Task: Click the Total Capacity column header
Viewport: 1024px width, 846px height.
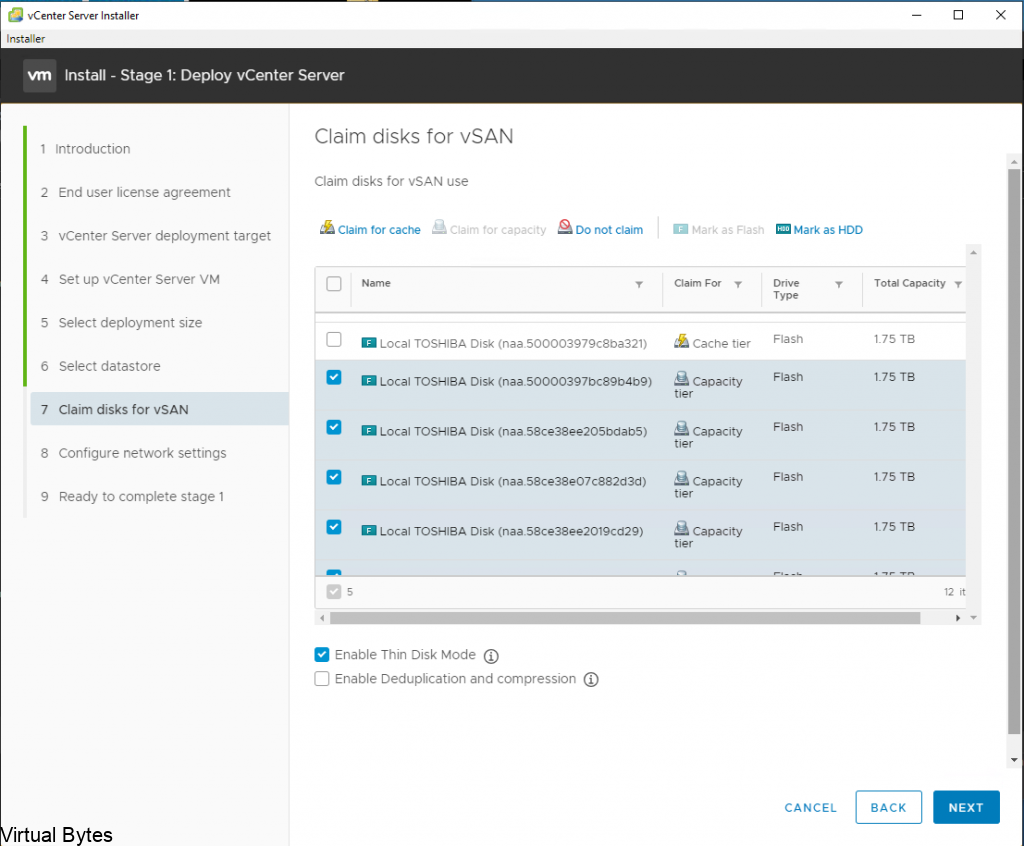Action: point(910,284)
